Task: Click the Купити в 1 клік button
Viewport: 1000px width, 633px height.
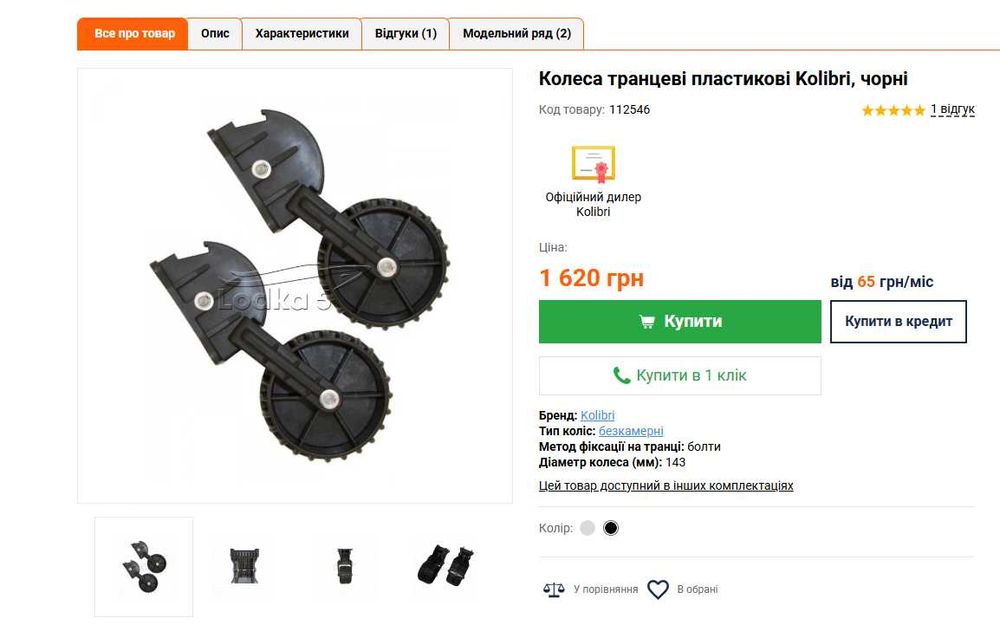Action: coord(680,375)
